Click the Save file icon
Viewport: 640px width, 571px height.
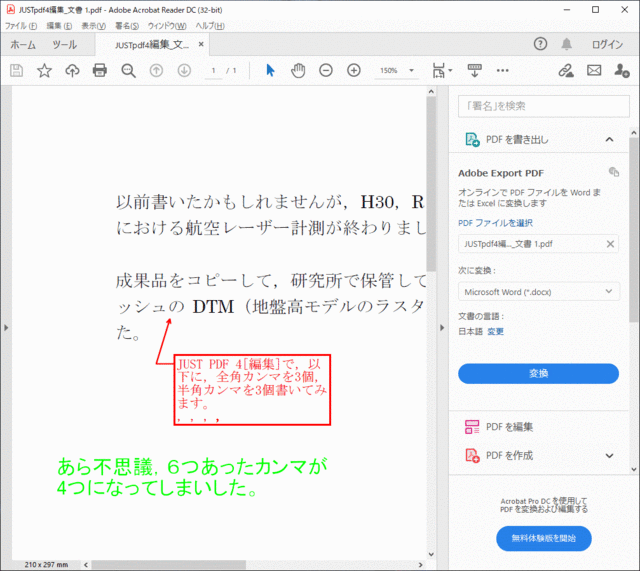[x=16, y=71]
